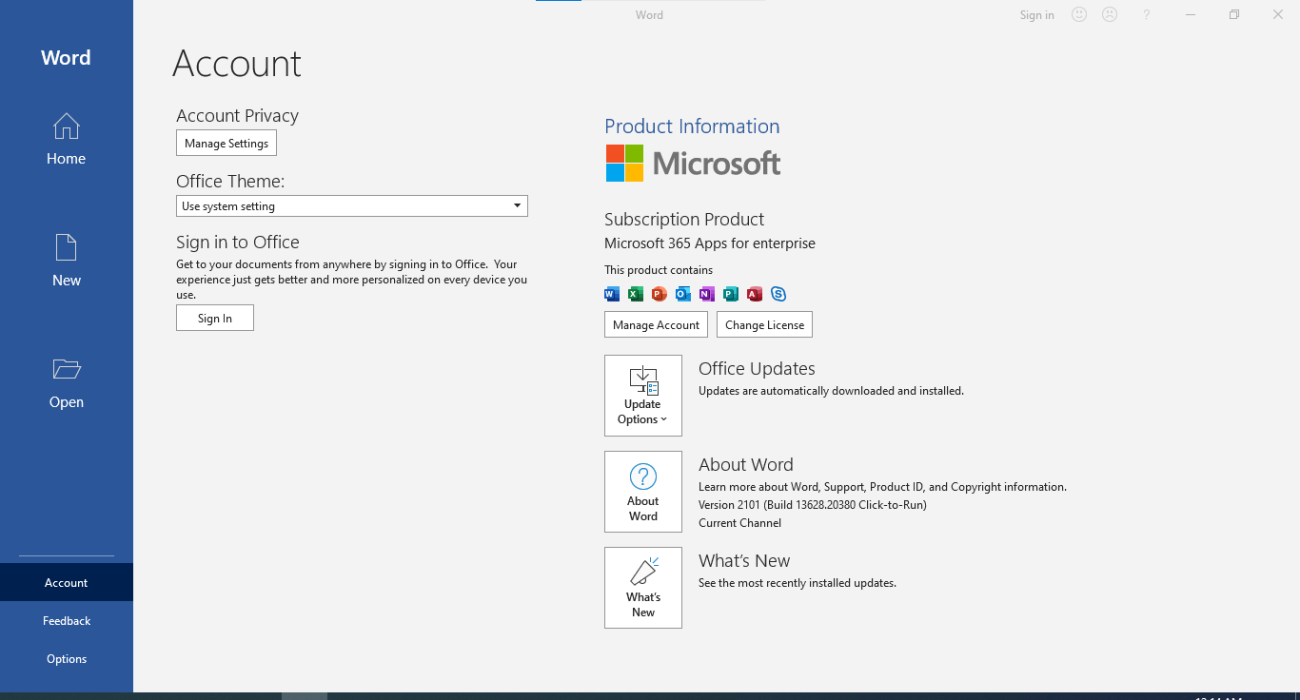Open the Home page in sidebar
This screenshot has height=700, width=1300.
[66, 139]
